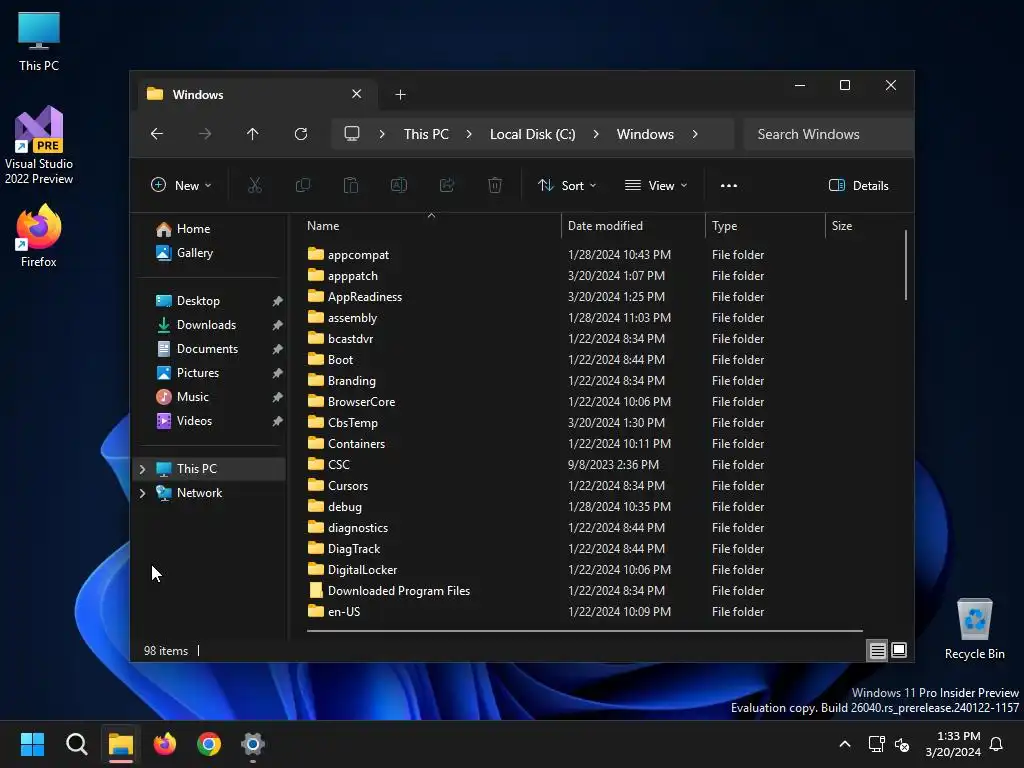Screen dimensions: 1024x768
Task: Click the horizontal scrollbar under file list
Action: pyautogui.click(x=584, y=631)
